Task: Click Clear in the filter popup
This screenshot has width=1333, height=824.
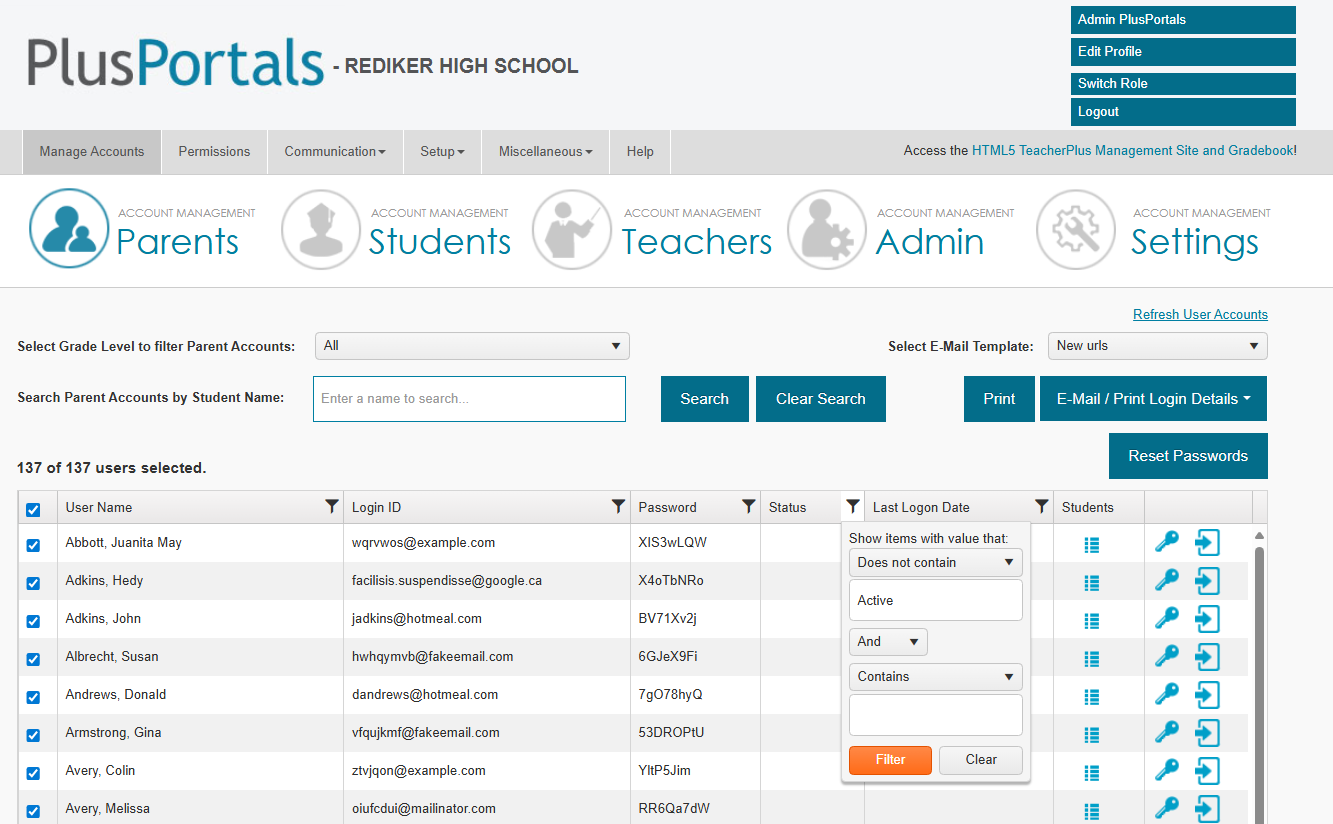Action: pyautogui.click(x=981, y=760)
